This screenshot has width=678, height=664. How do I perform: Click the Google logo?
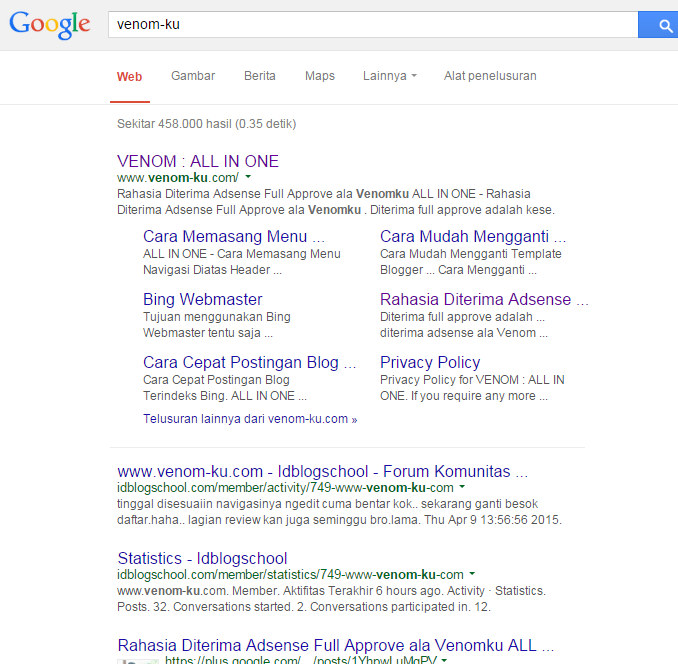(x=50, y=25)
